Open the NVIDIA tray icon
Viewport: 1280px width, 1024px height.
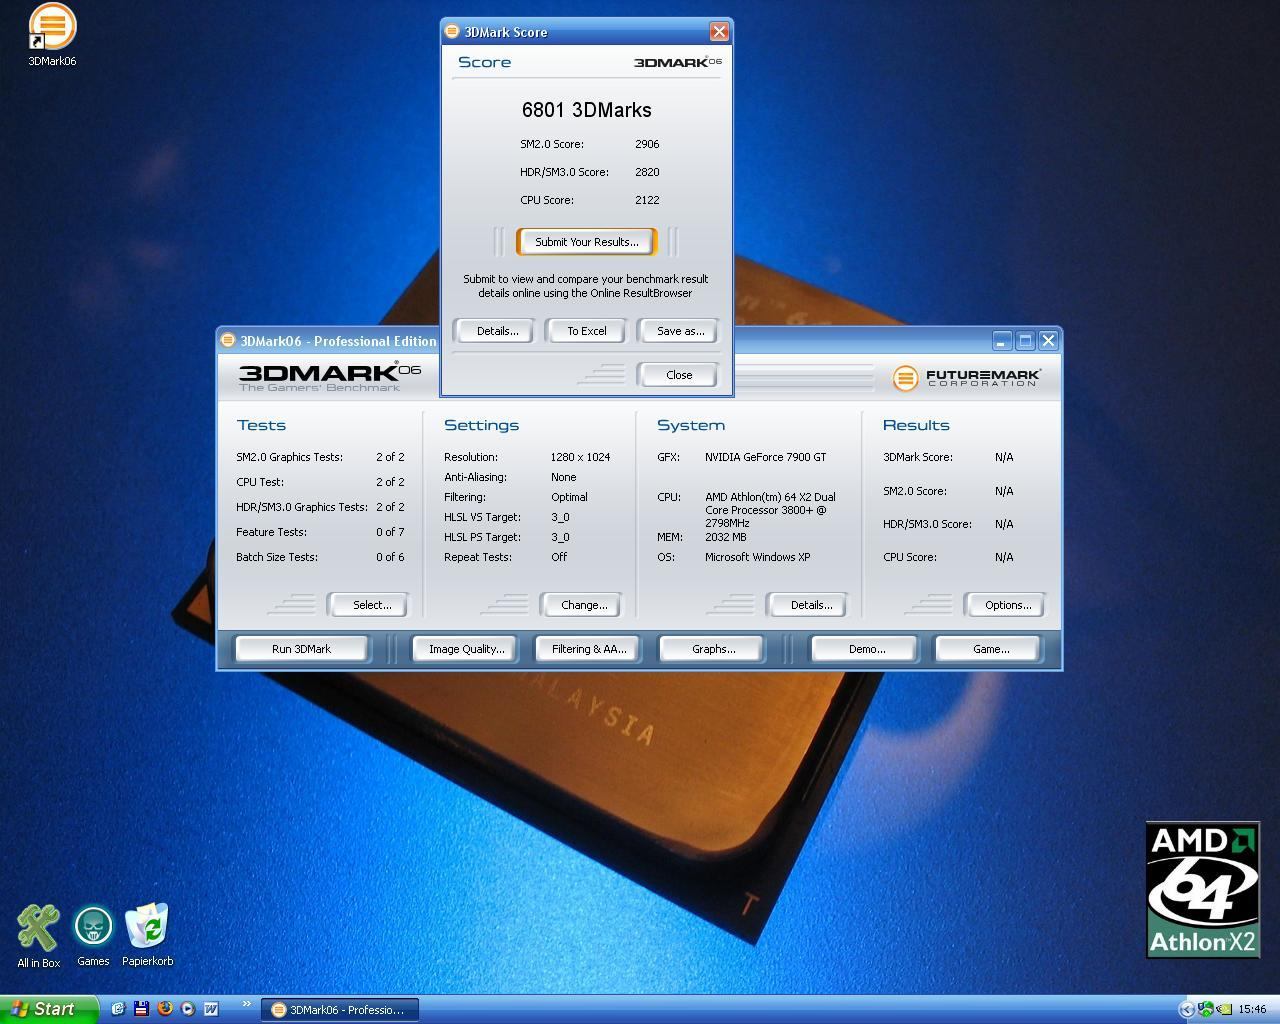tap(1224, 1009)
